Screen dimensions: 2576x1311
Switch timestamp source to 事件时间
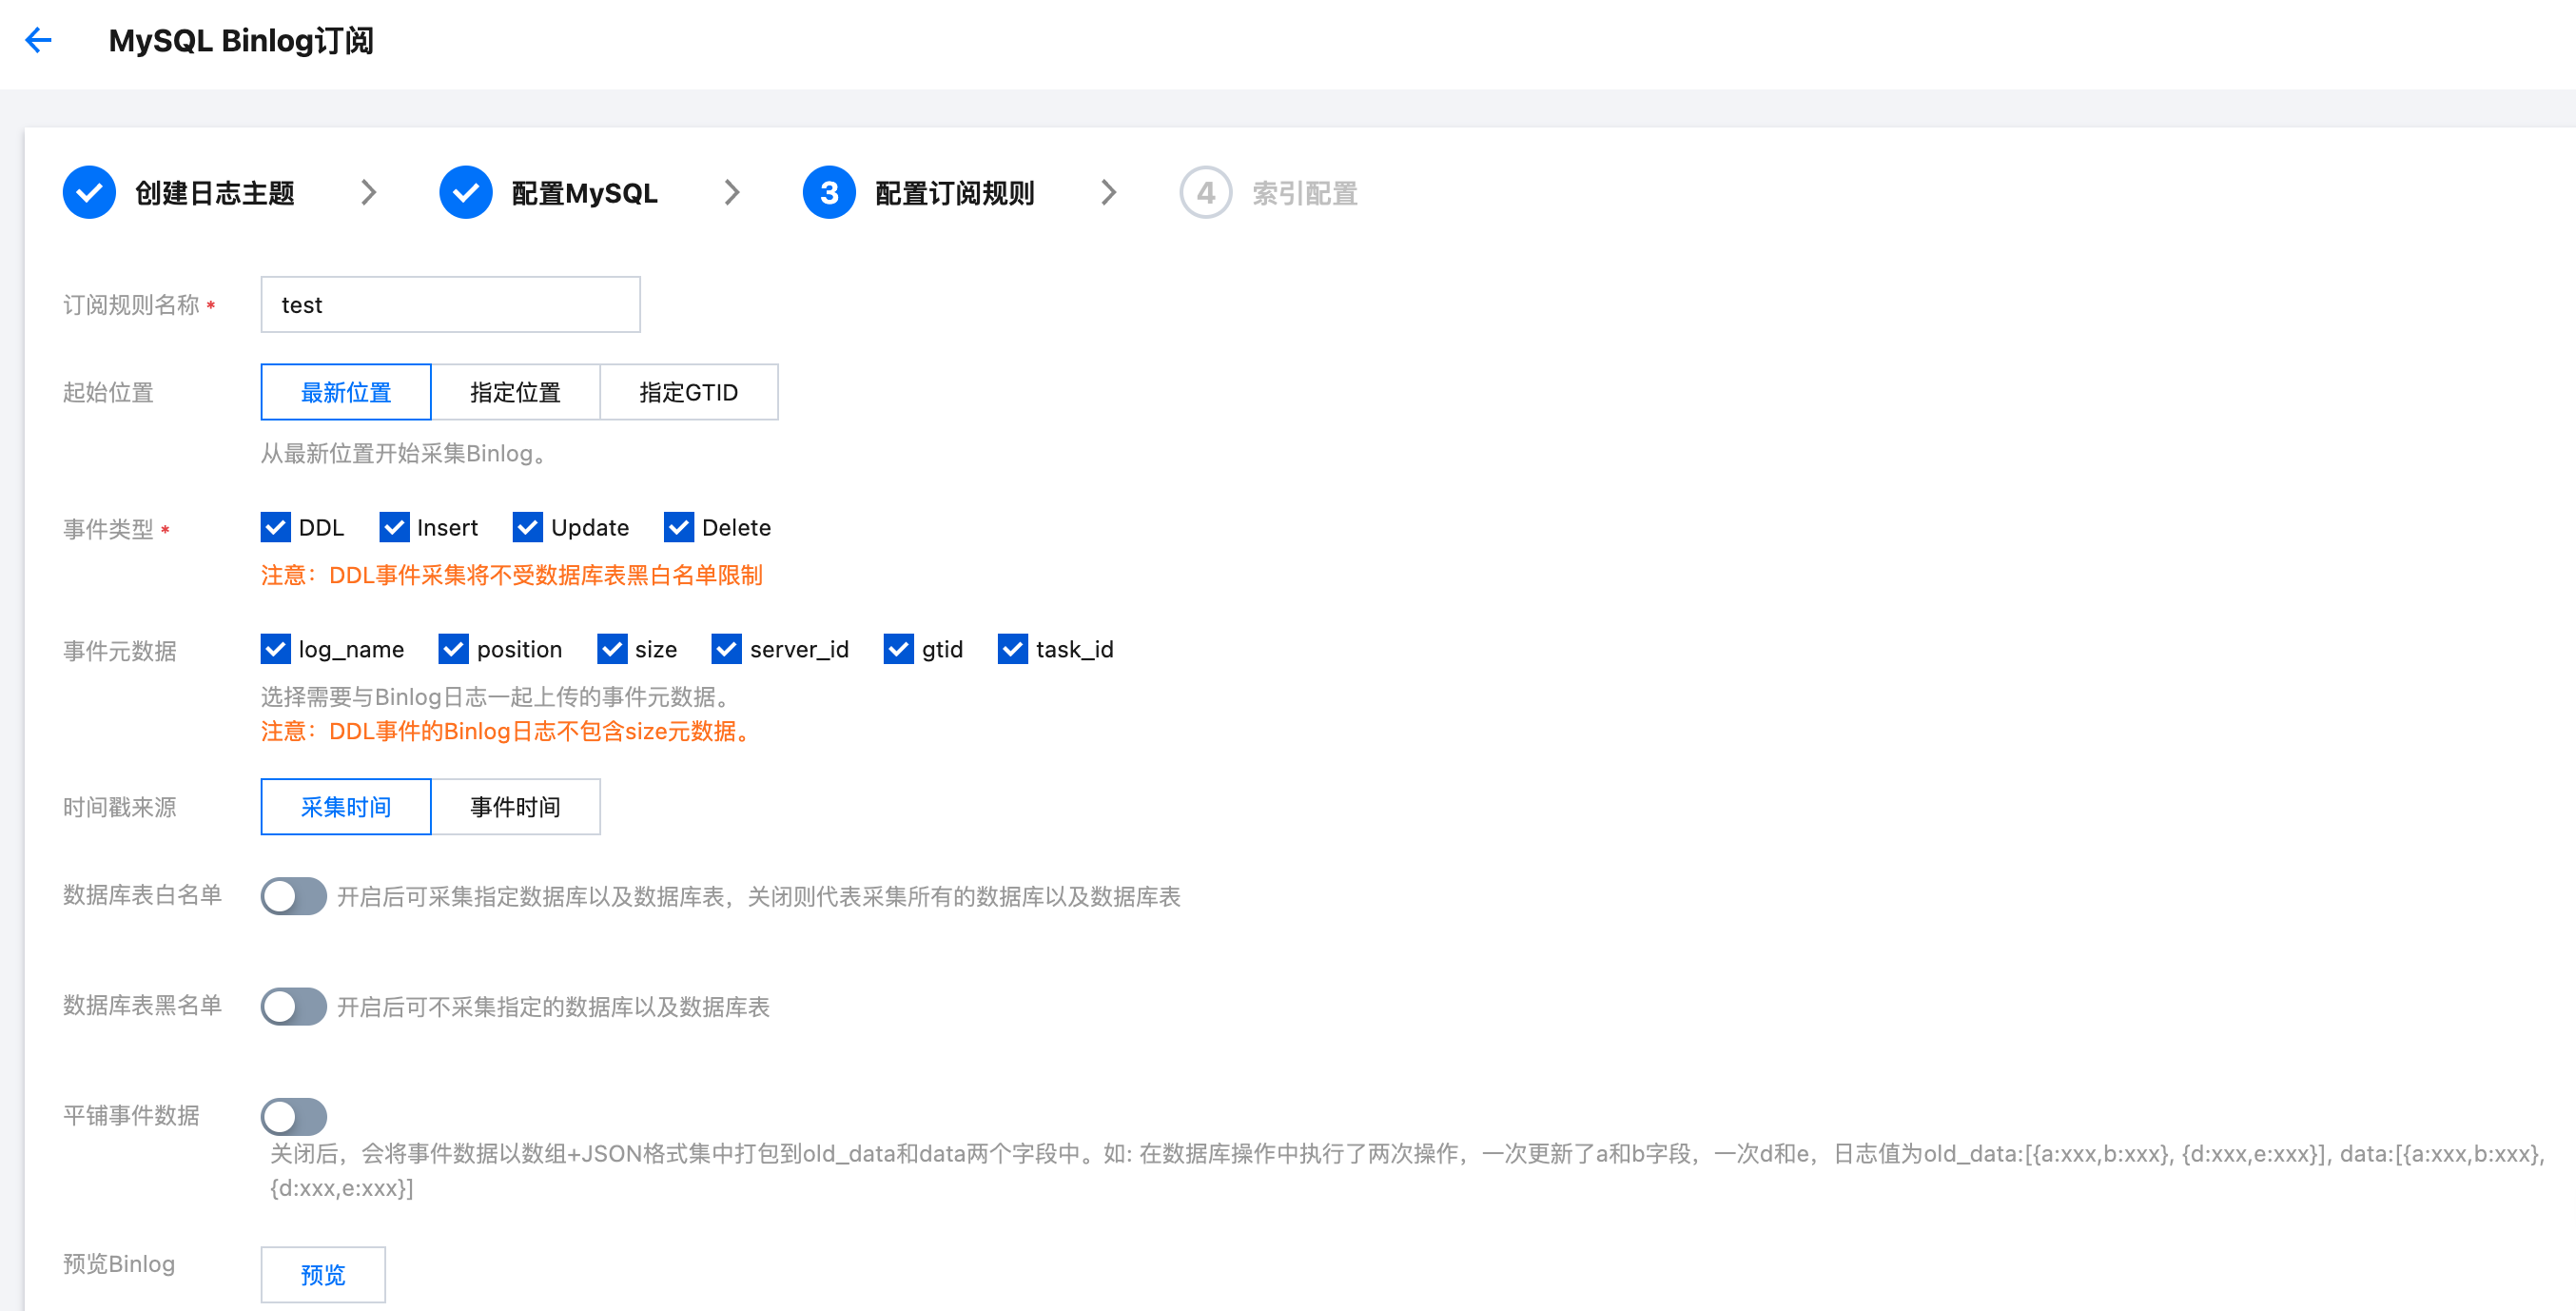(515, 806)
